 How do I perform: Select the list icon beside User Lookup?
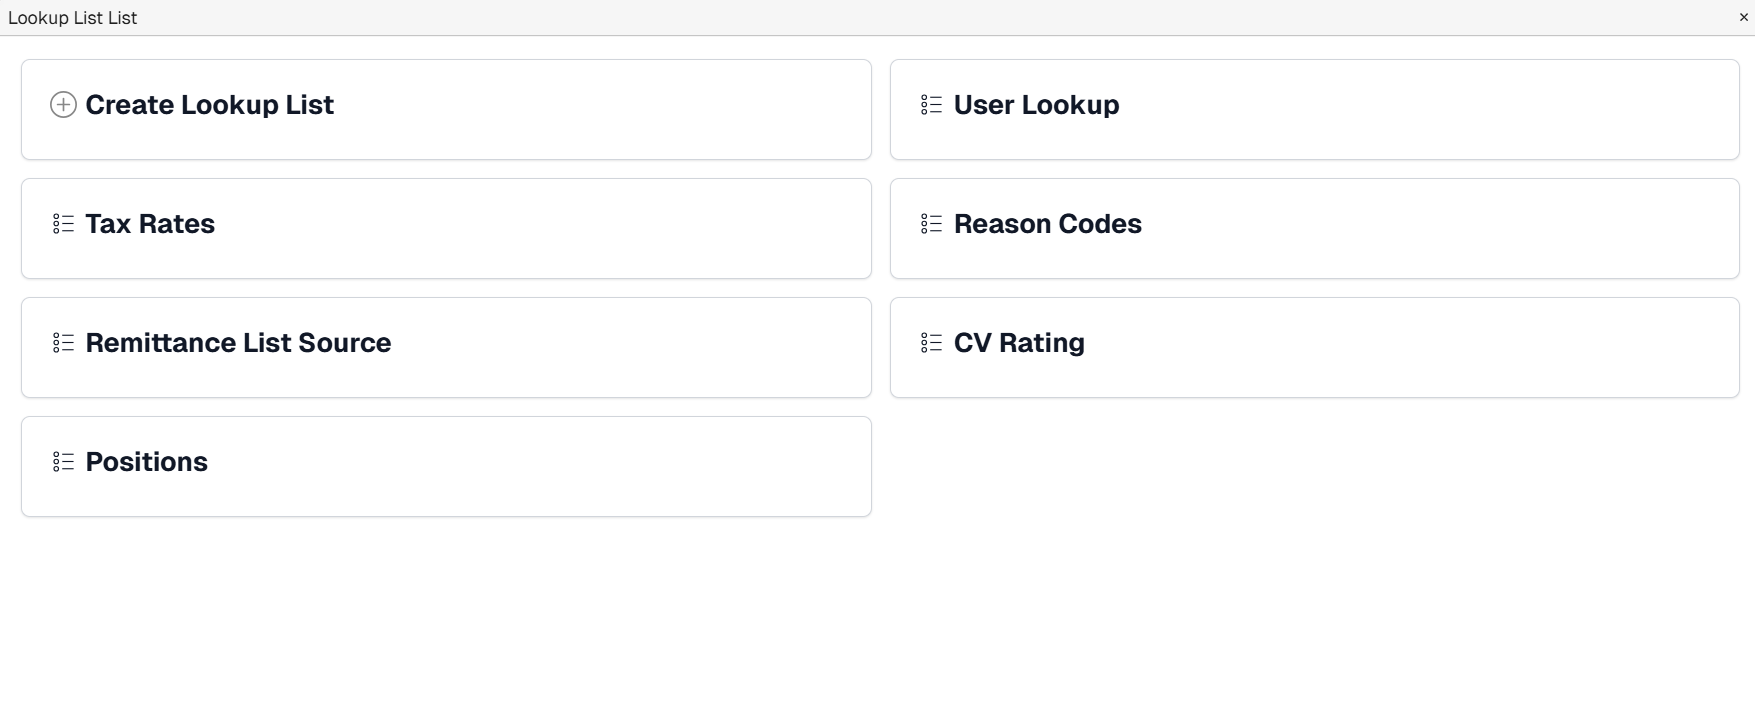pyautogui.click(x=930, y=104)
